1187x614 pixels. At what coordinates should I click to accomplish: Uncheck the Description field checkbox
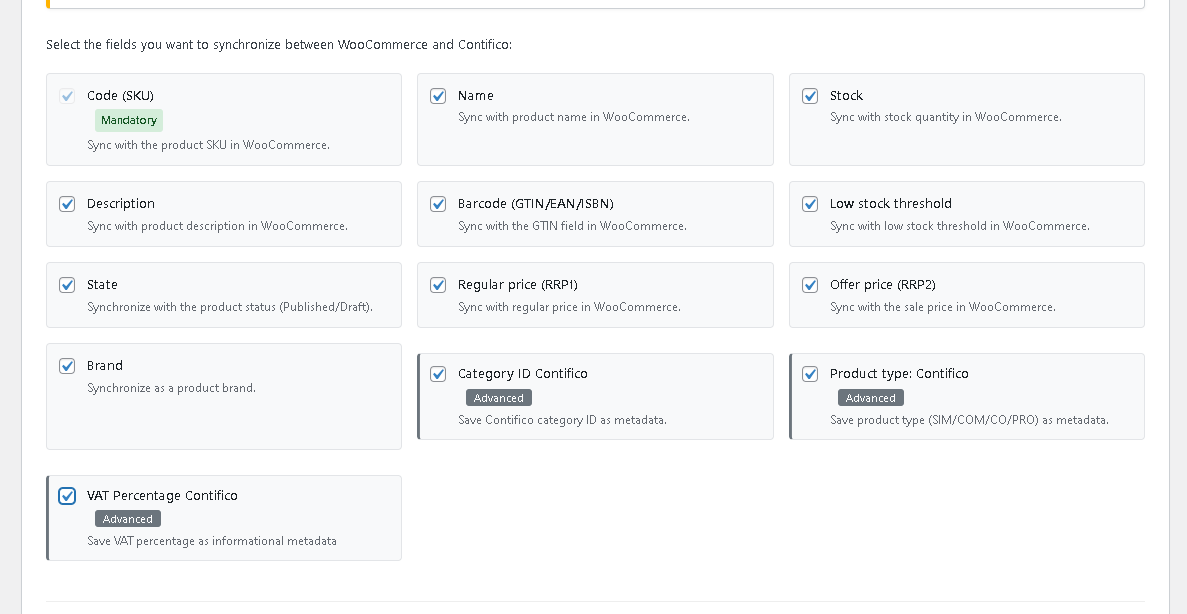pyautogui.click(x=67, y=204)
